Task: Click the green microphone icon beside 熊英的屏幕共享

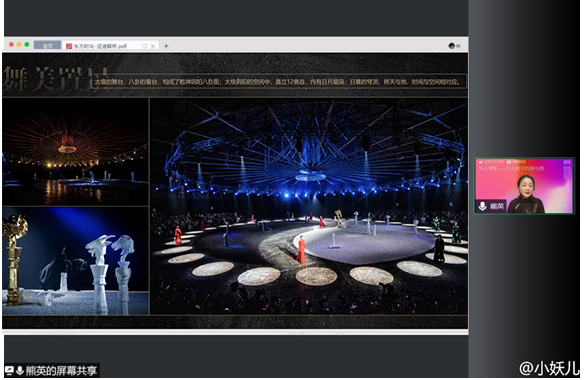Action: point(19,370)
